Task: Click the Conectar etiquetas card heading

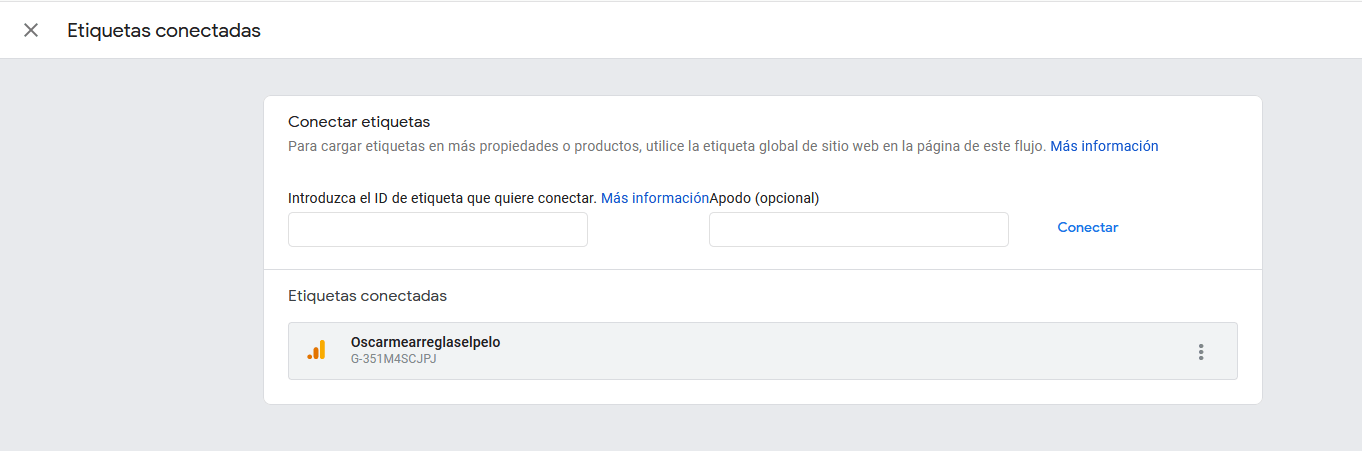Action: point(359,122)
